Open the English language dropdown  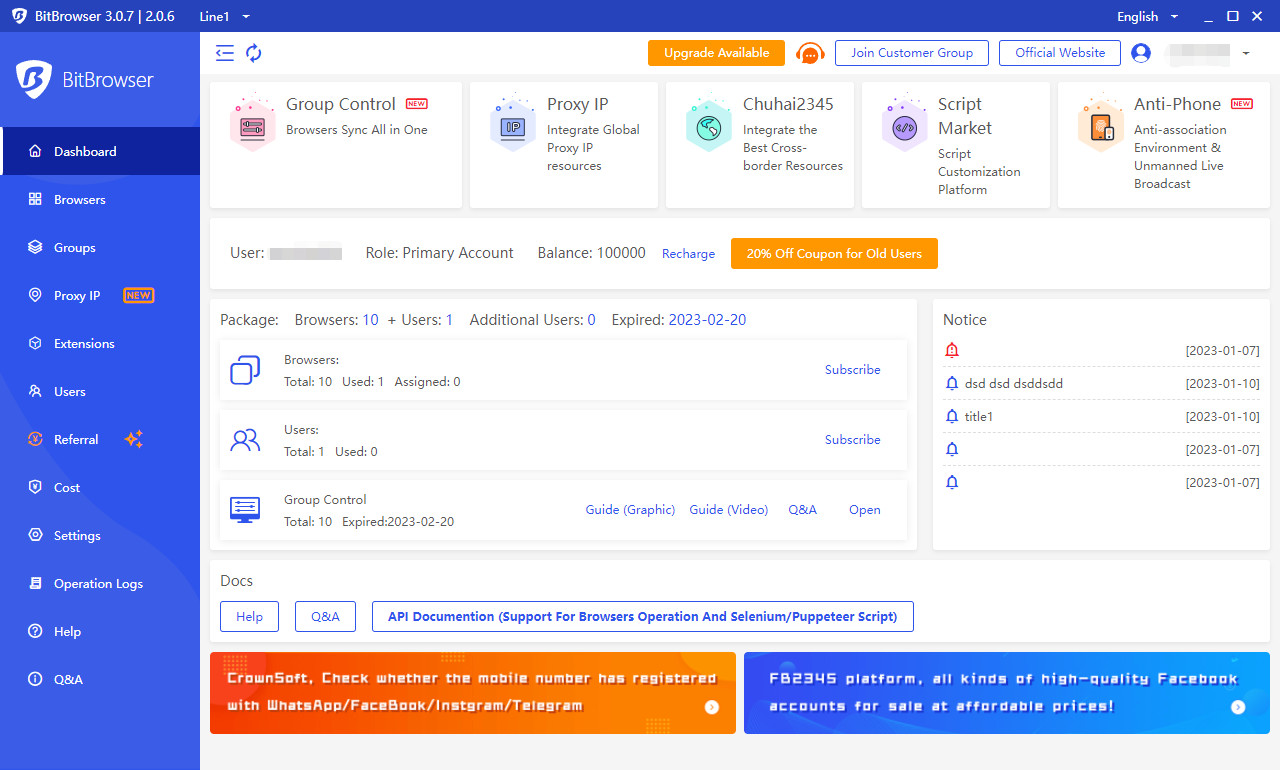pyautogui.click(x=1147, y=16)
